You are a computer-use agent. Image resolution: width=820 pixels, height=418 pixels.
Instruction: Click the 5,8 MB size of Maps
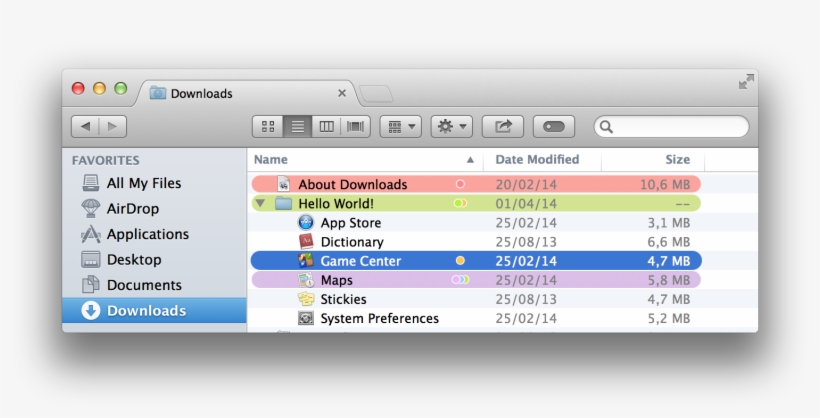[669, 280]
